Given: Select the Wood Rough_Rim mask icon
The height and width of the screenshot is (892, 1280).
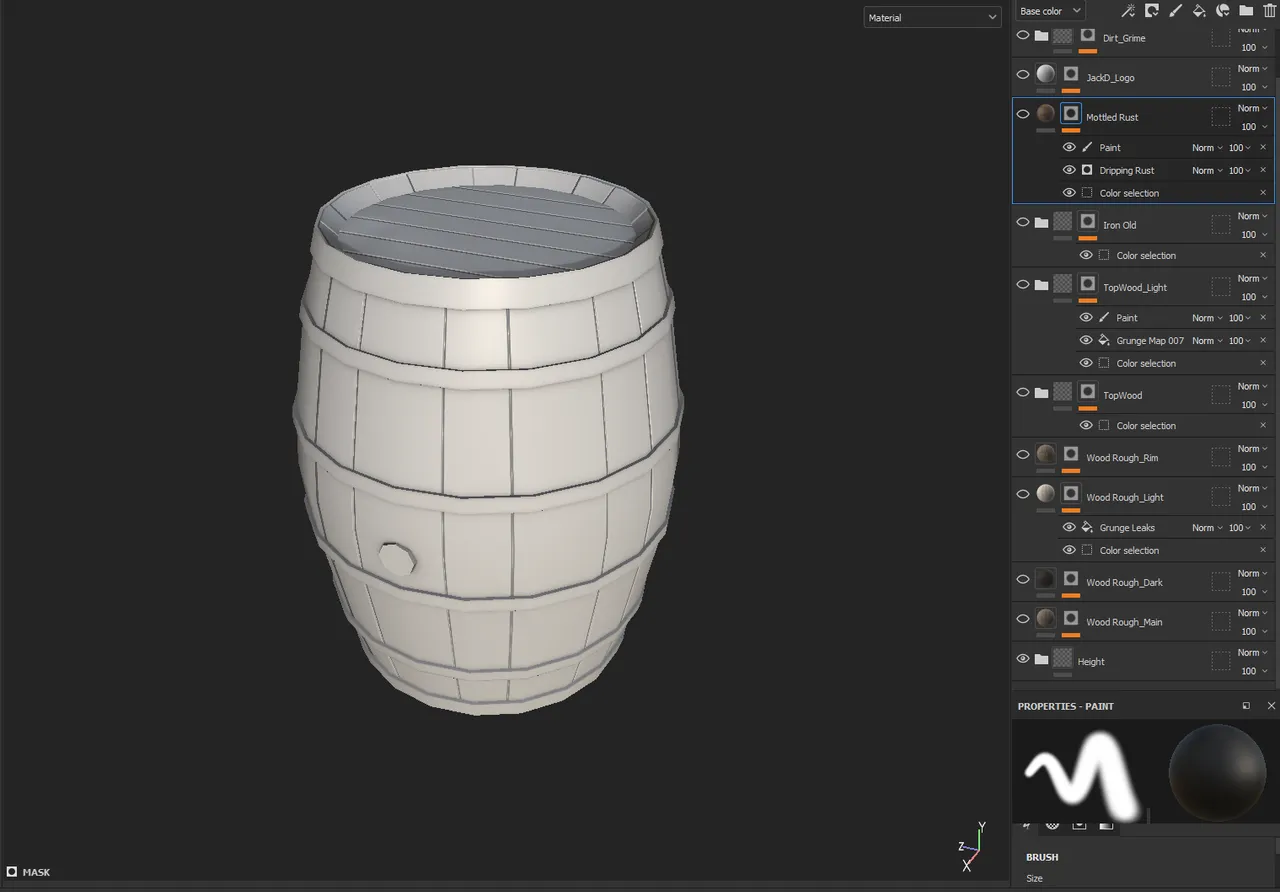Looking at the screenshot, I should point(1071,454).
